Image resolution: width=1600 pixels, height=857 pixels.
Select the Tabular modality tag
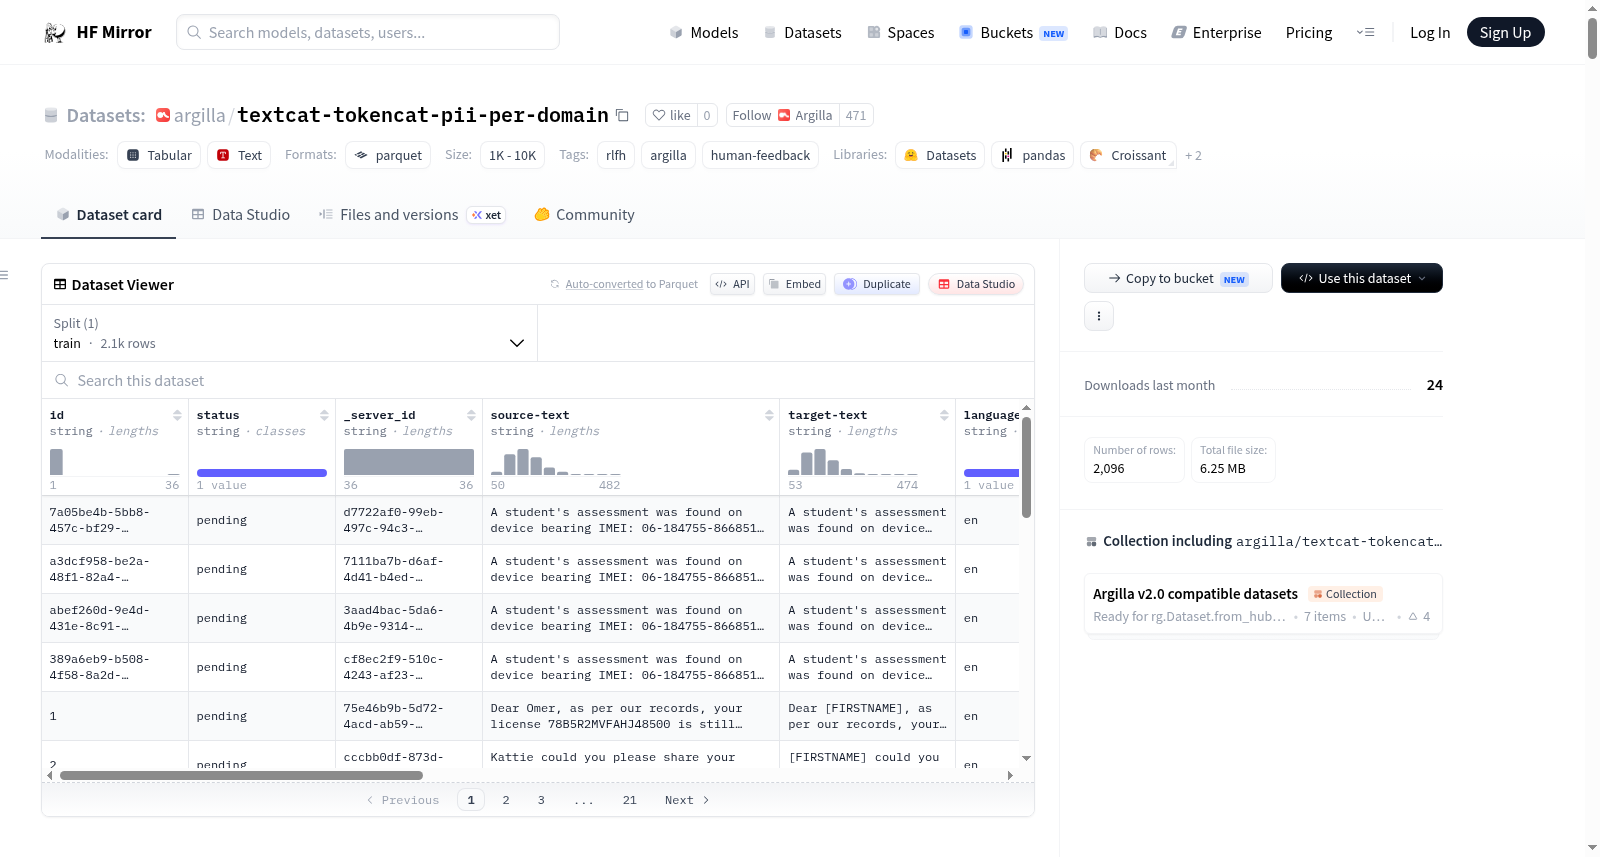coord(160,156)
